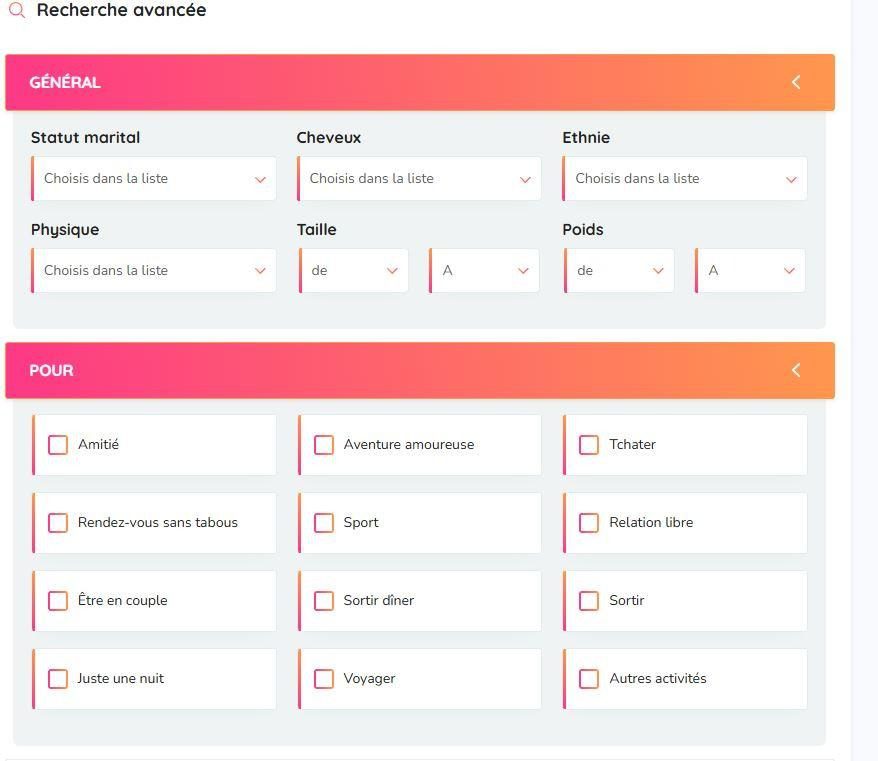The image size is (878, 761).
Task: Select minimum Taille from the 'de' dropdown
Action: tap(354, 271)
